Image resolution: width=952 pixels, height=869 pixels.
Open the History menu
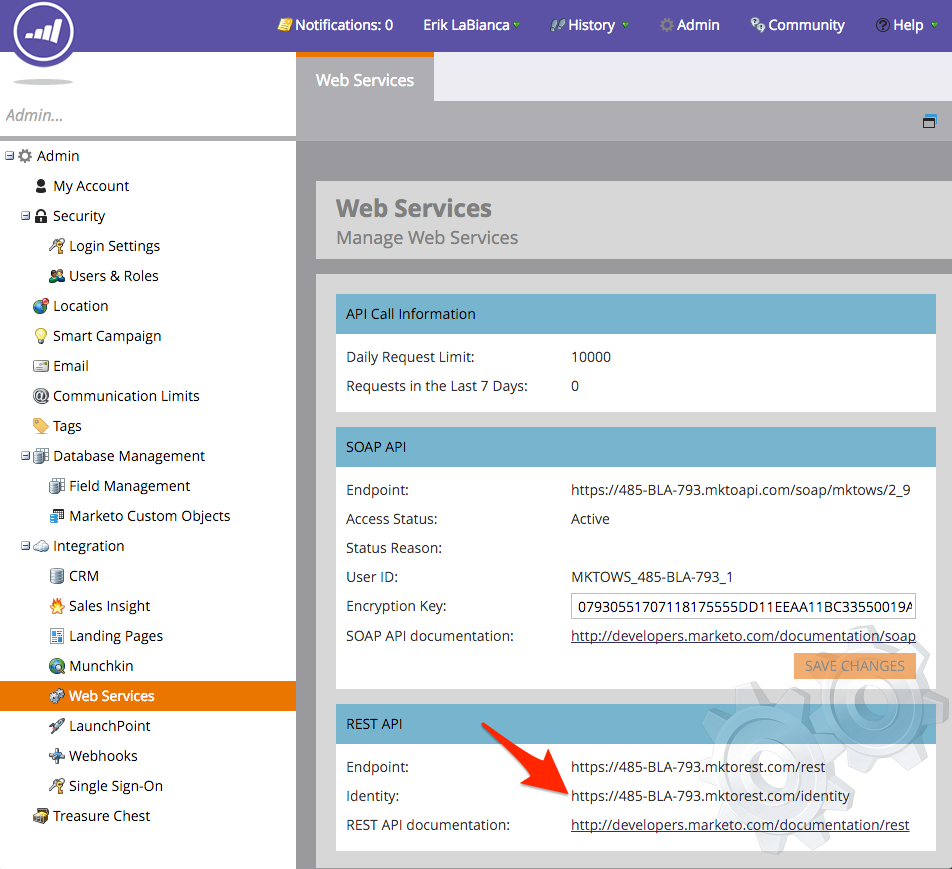pos(590,25)
